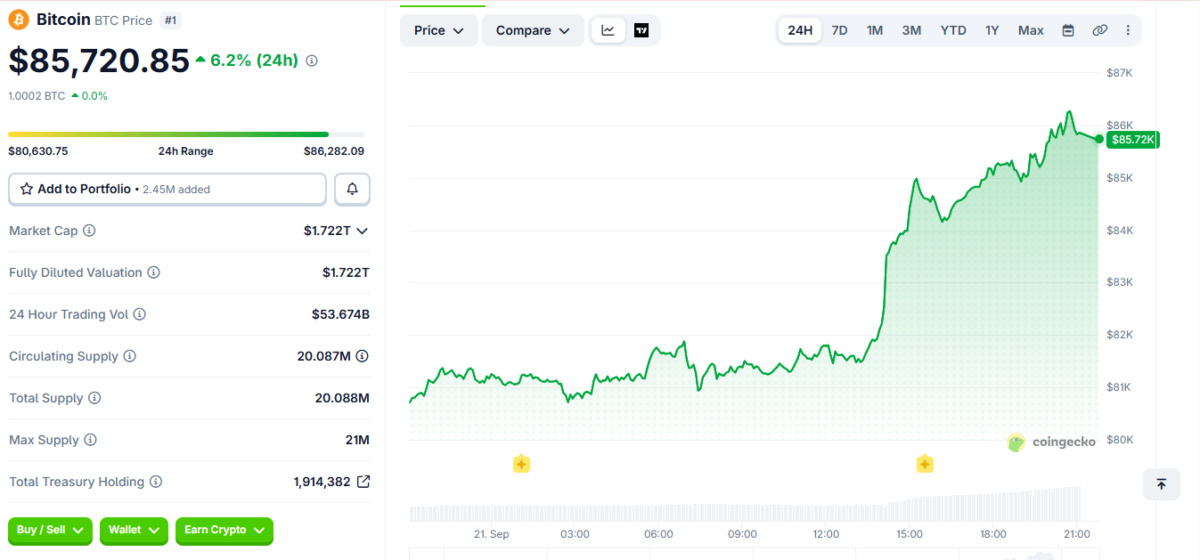Select the 3M time range tab
This screenshot has height=560, width=1200.
(x=912, y=30)
